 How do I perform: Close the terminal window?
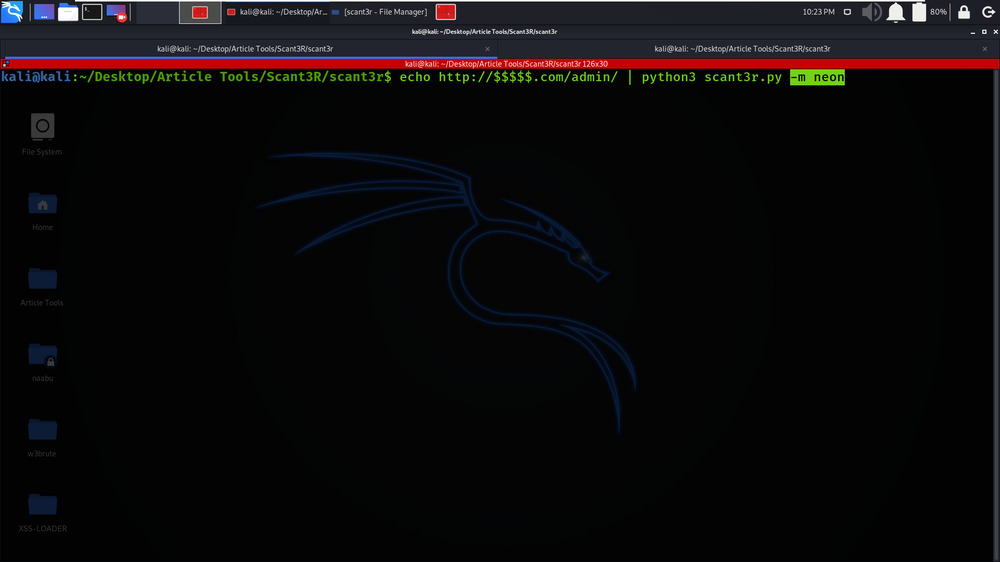point(995,31)
